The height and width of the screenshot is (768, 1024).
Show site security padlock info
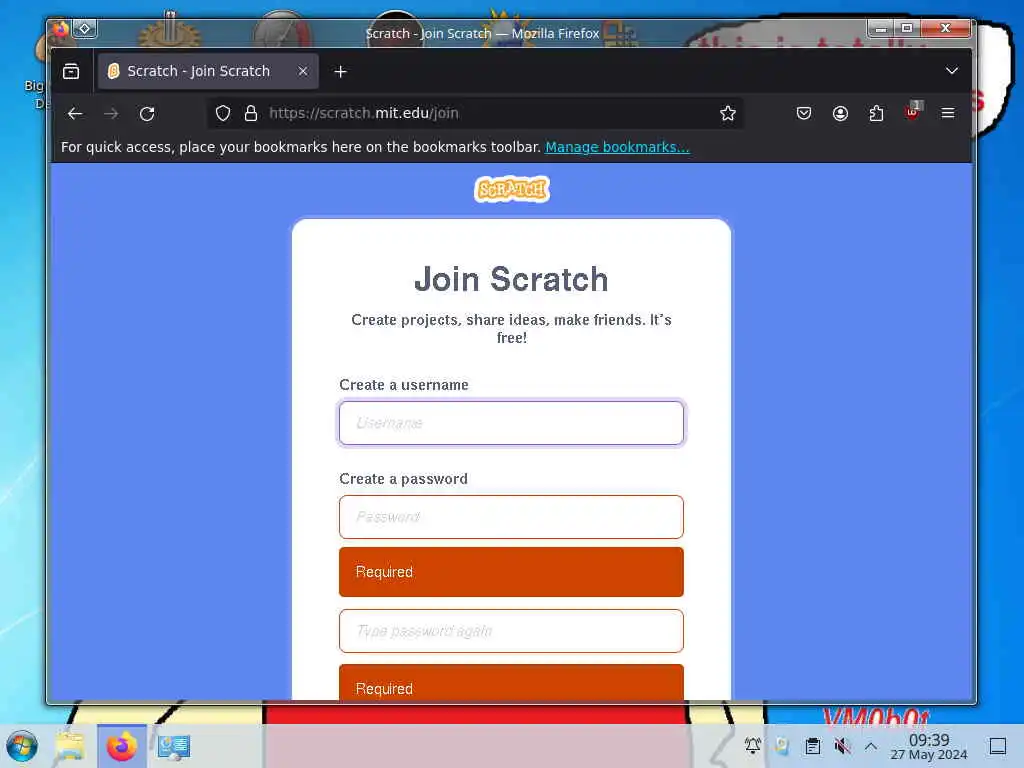click(251, 114)
